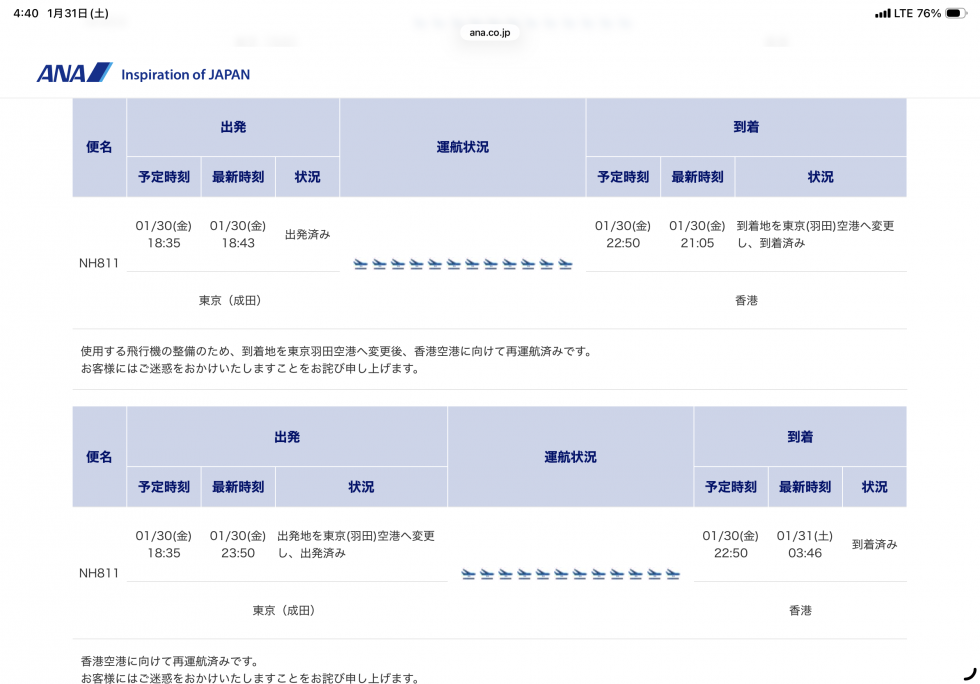Tap the ana.co.jp address bar

[489, 34]
